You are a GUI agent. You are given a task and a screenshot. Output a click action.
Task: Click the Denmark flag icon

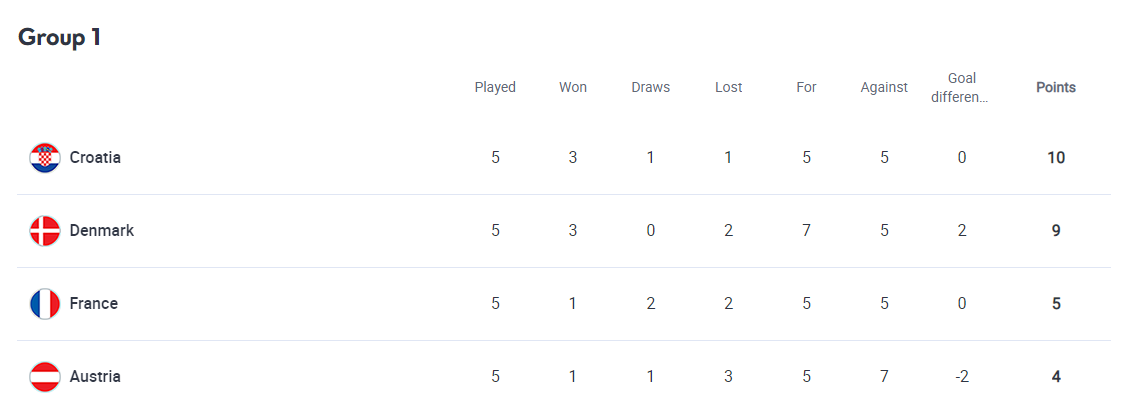click(x=45, y=231)
